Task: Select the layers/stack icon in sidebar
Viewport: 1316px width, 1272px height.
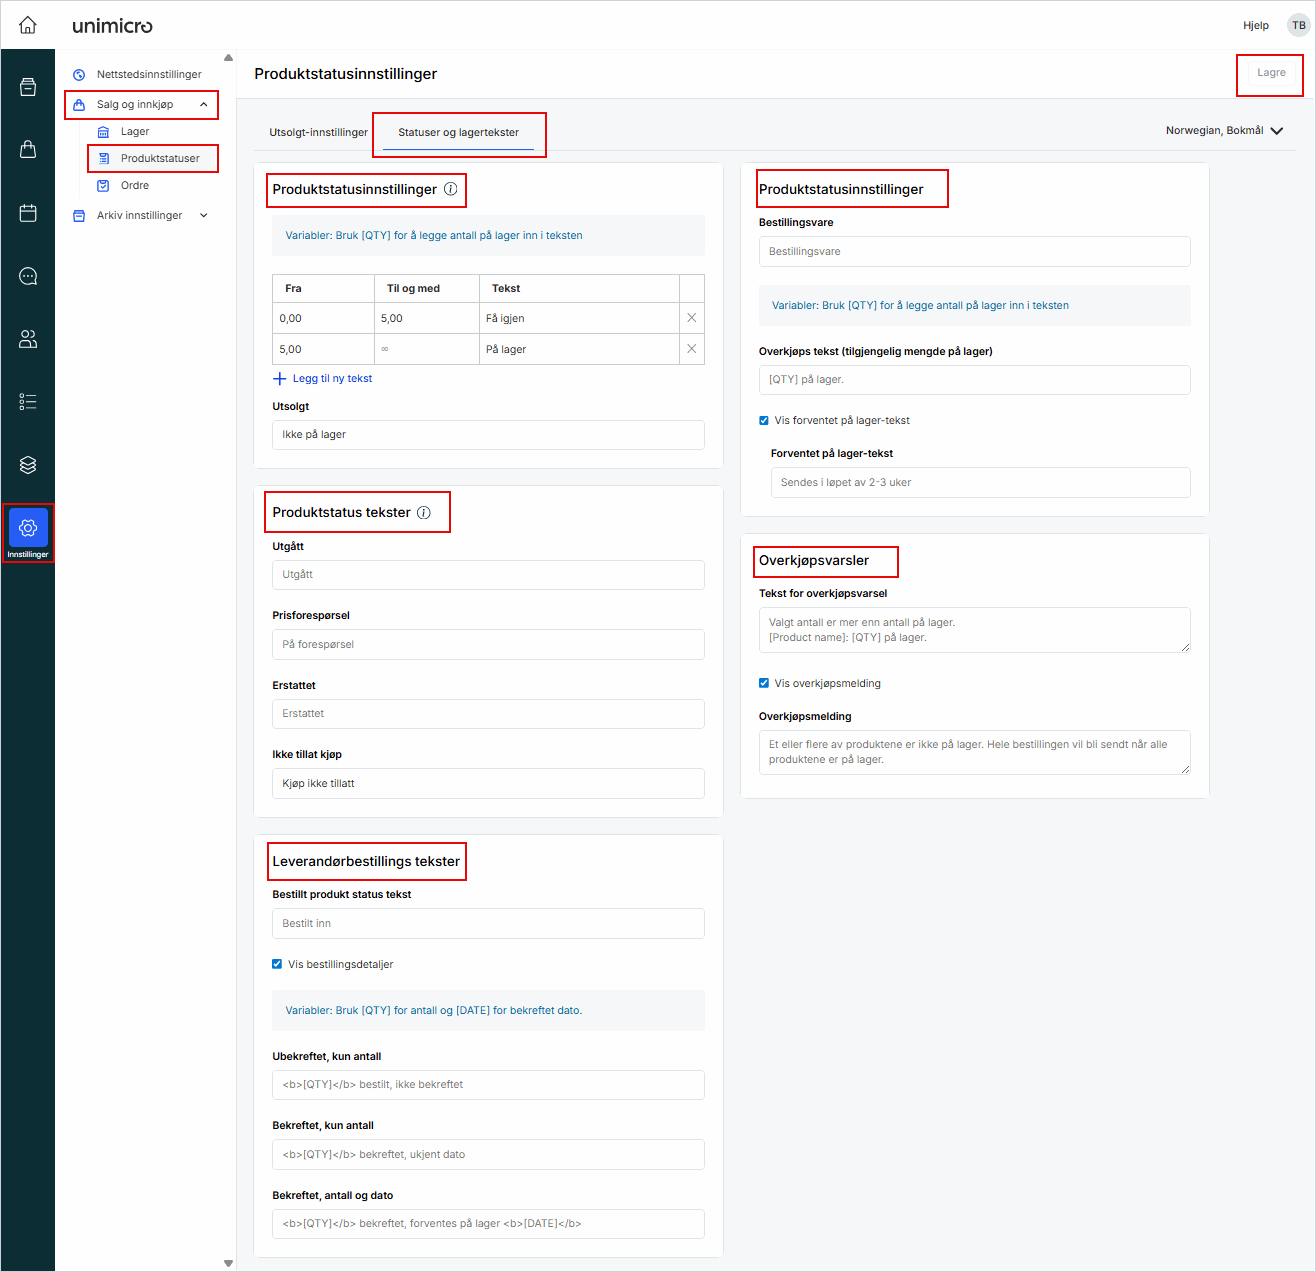Action: click(x=27, y=464)
